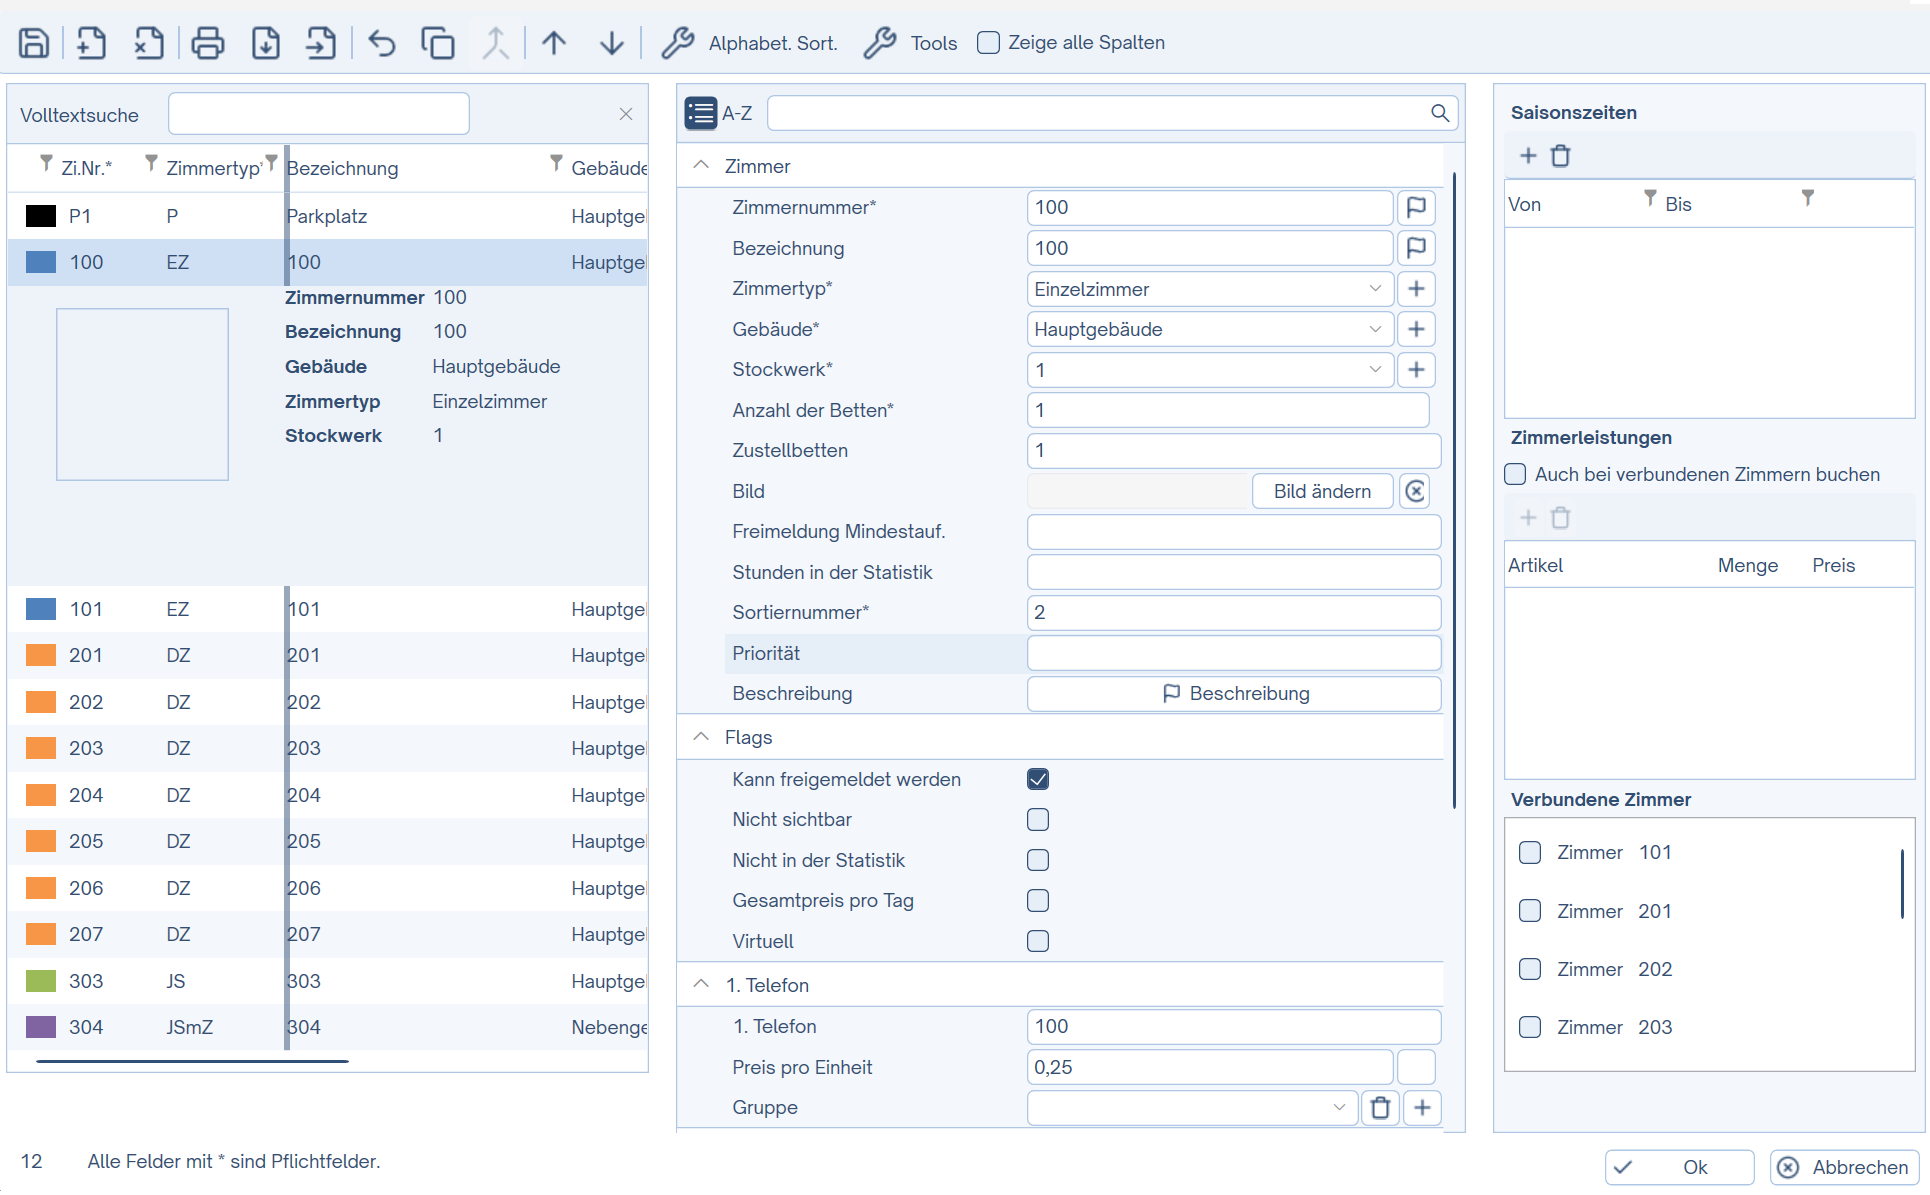Image resolution: width=1930 pixels, height=1195 pixels.
Task: Check Zimmer 201 in Verbundene Zimmer
Action: pos(1529,911)
